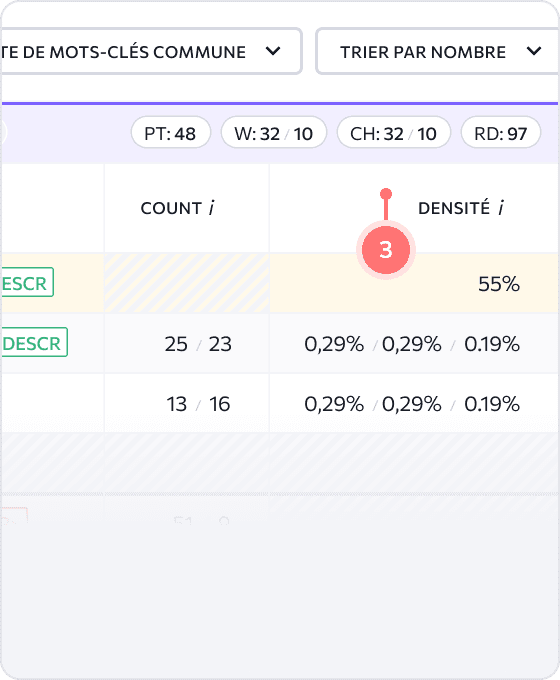This screenshot has width=560, height=680.
Task: Click the PT: 48 badge
Action: tap(170, 133)
